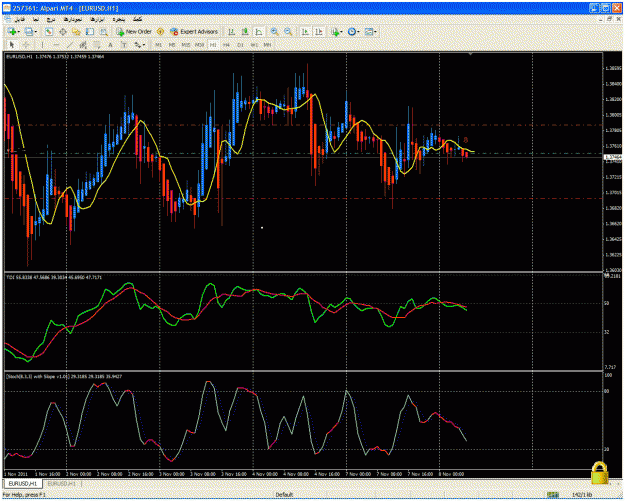Viewport: 625px width, 501px height.
Task: Draw a Fibonacci retracement
Action: (97, 45)
